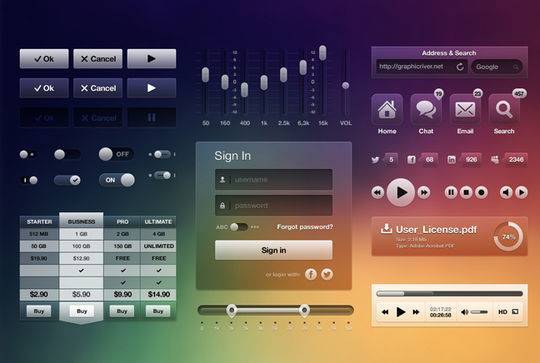This screenshot has height=363, width=540.
Task: Toggle the OFF switch on
Action: (116, 154)
